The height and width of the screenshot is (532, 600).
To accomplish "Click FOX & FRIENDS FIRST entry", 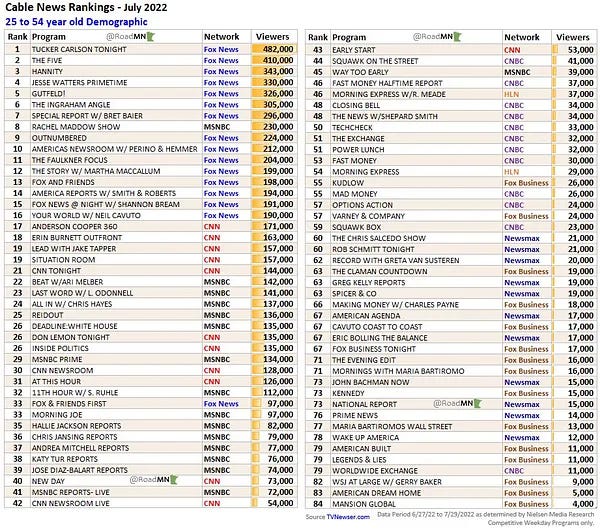I will (69, 404).
